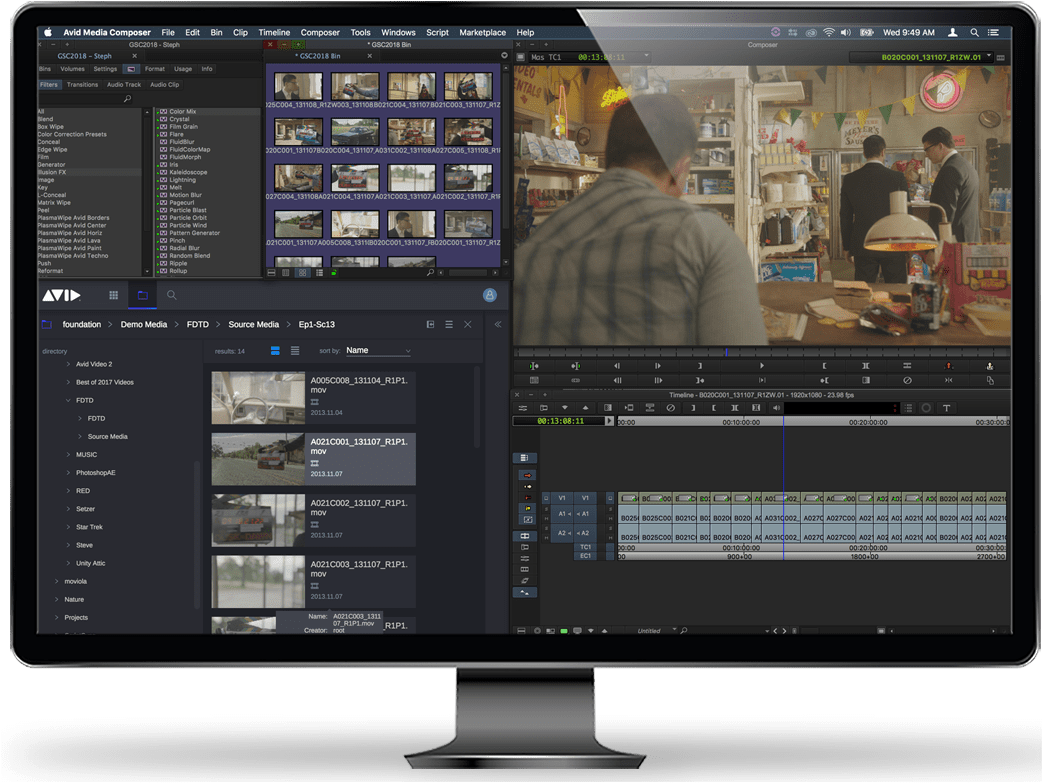Open the Composer menu in menu bar
Screen dimensions: 1042x783
tap(320, 33)
